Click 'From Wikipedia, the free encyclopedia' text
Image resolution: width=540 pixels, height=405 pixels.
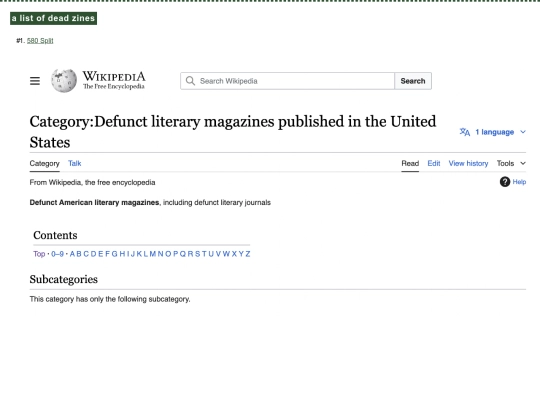pos(92,182)
